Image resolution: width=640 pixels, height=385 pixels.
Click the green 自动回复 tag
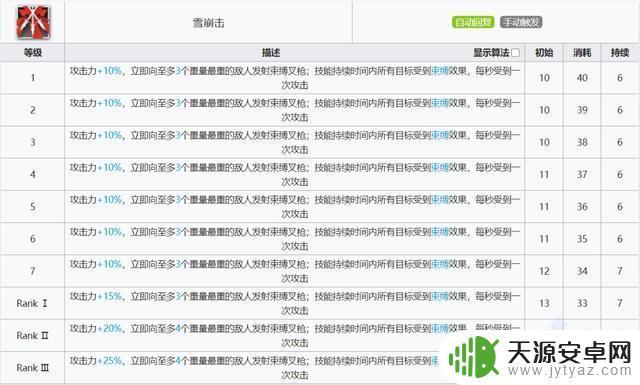tap(473, 22)
